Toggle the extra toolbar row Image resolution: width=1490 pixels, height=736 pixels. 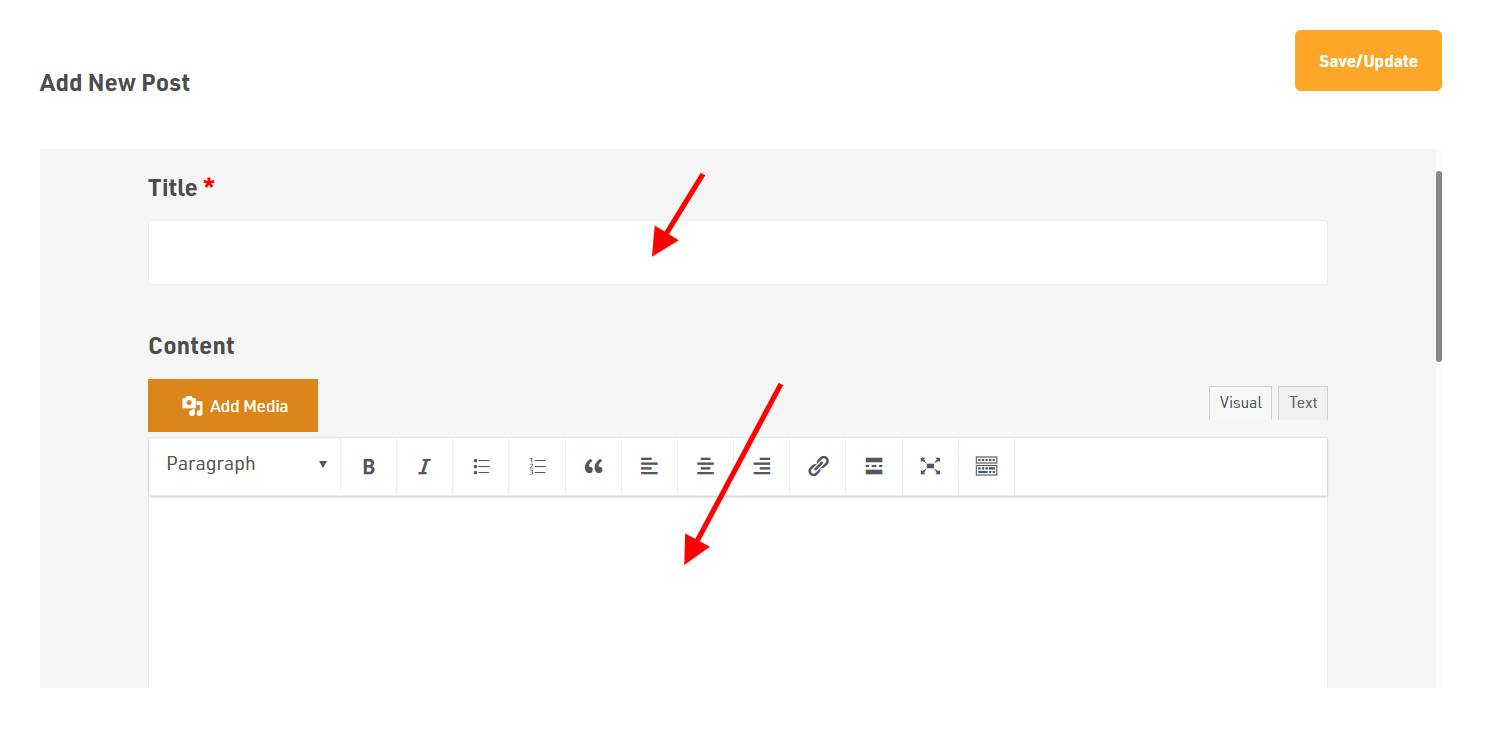tap(987, 466)
